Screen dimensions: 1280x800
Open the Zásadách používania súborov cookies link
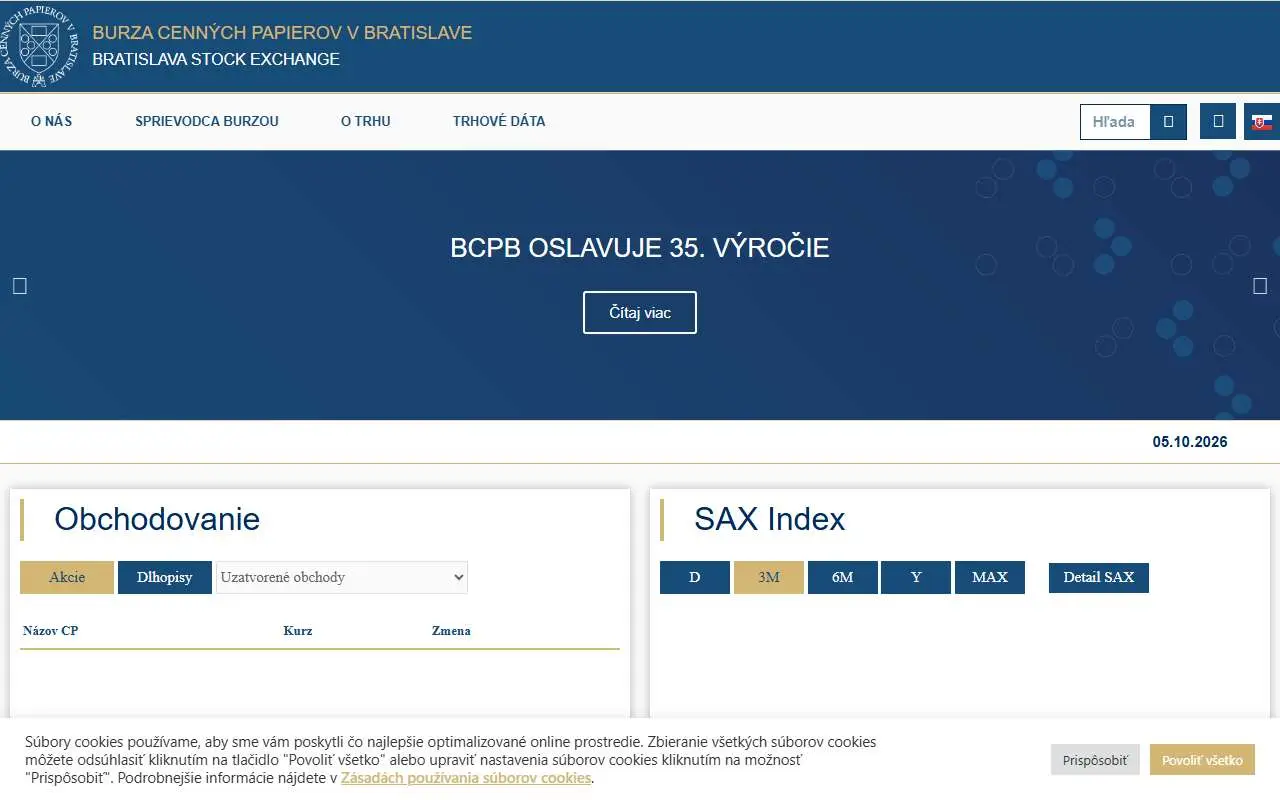pos(466,778)
